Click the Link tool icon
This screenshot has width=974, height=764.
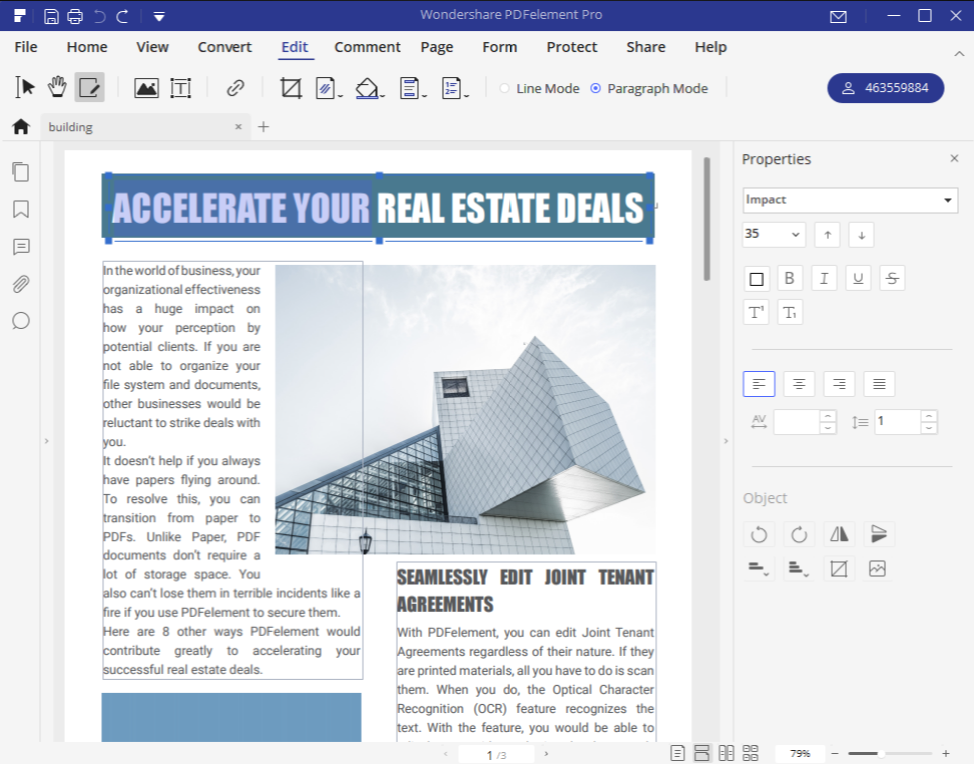point(235,88)
